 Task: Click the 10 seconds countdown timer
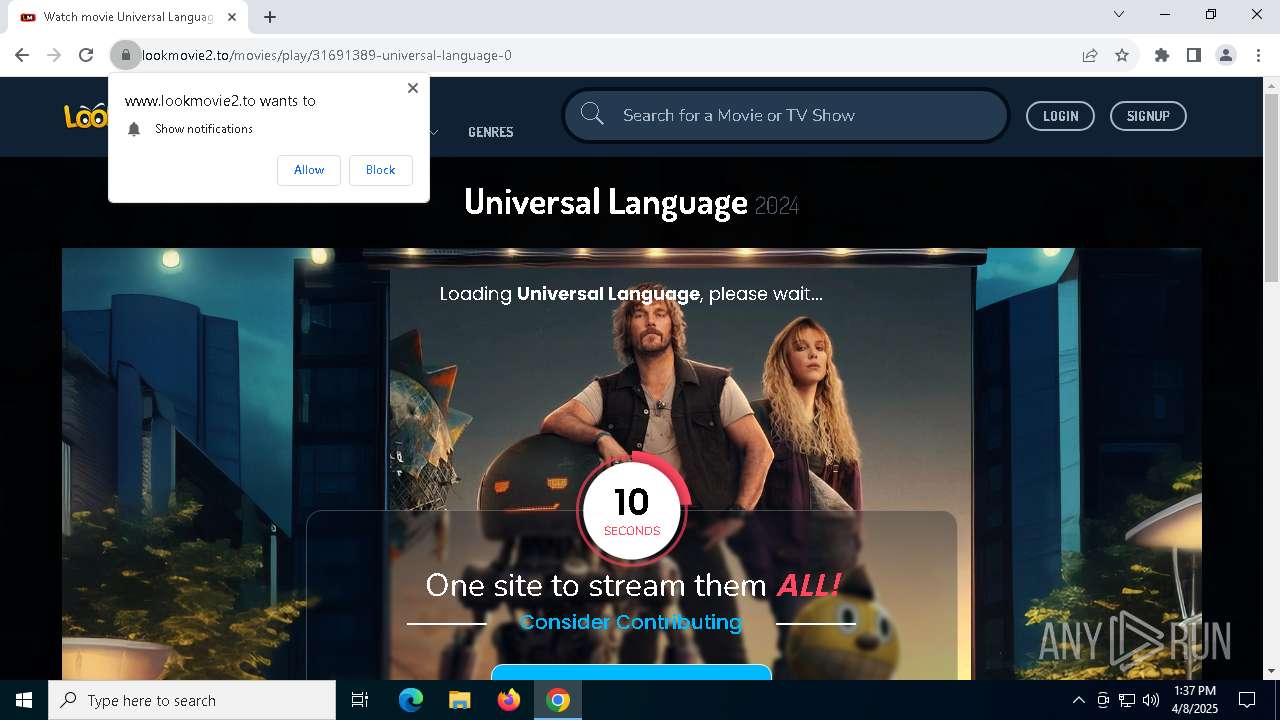632,510
